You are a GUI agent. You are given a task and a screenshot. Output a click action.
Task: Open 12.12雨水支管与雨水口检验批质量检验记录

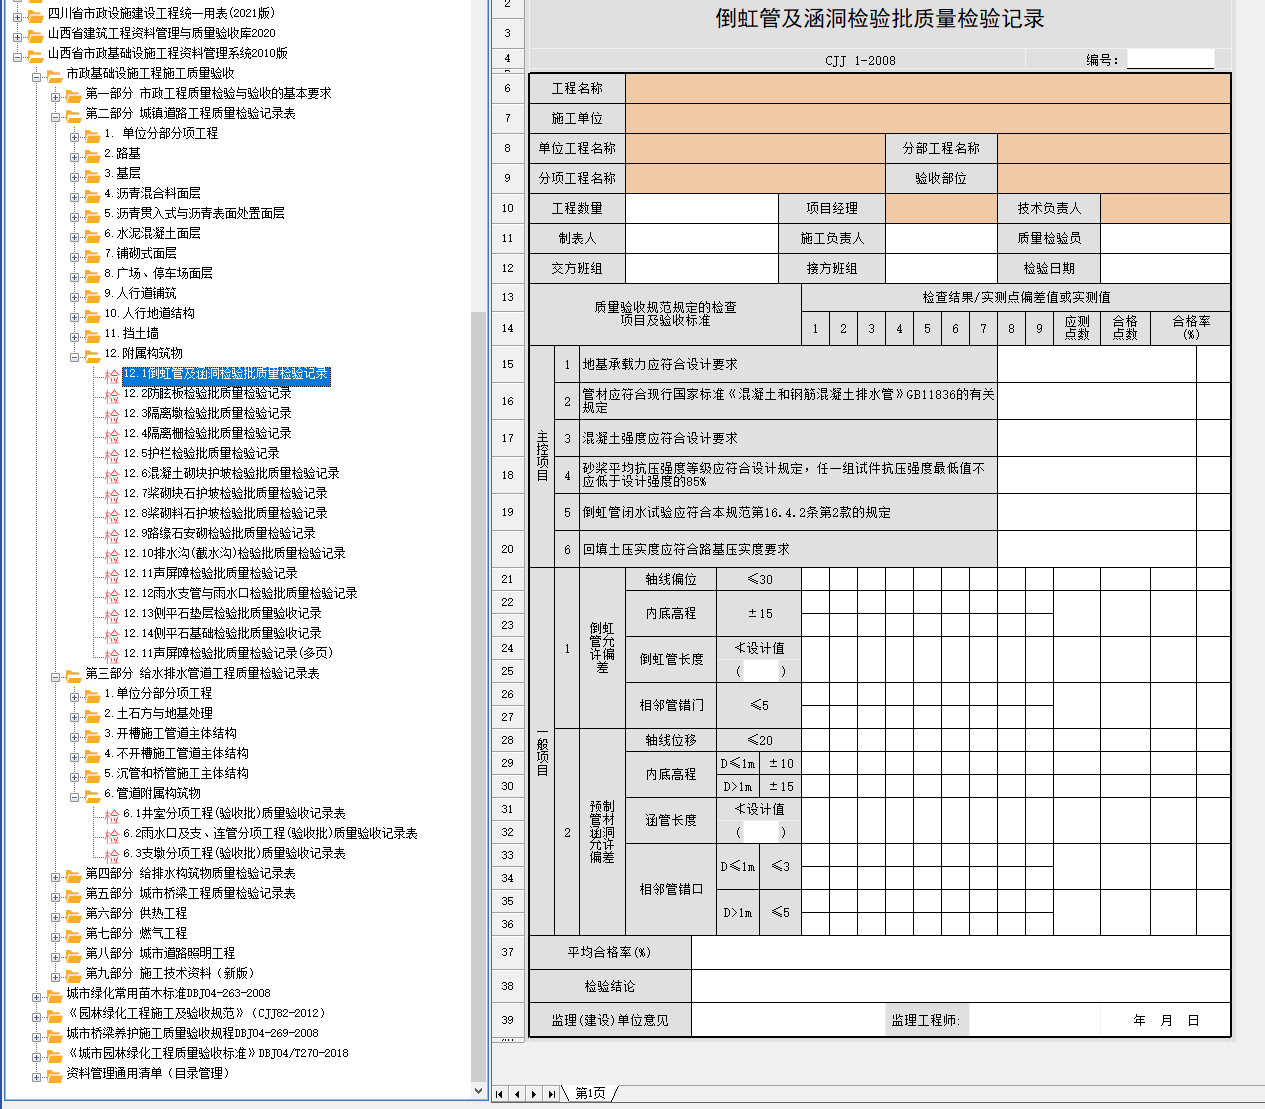[240, 594]
